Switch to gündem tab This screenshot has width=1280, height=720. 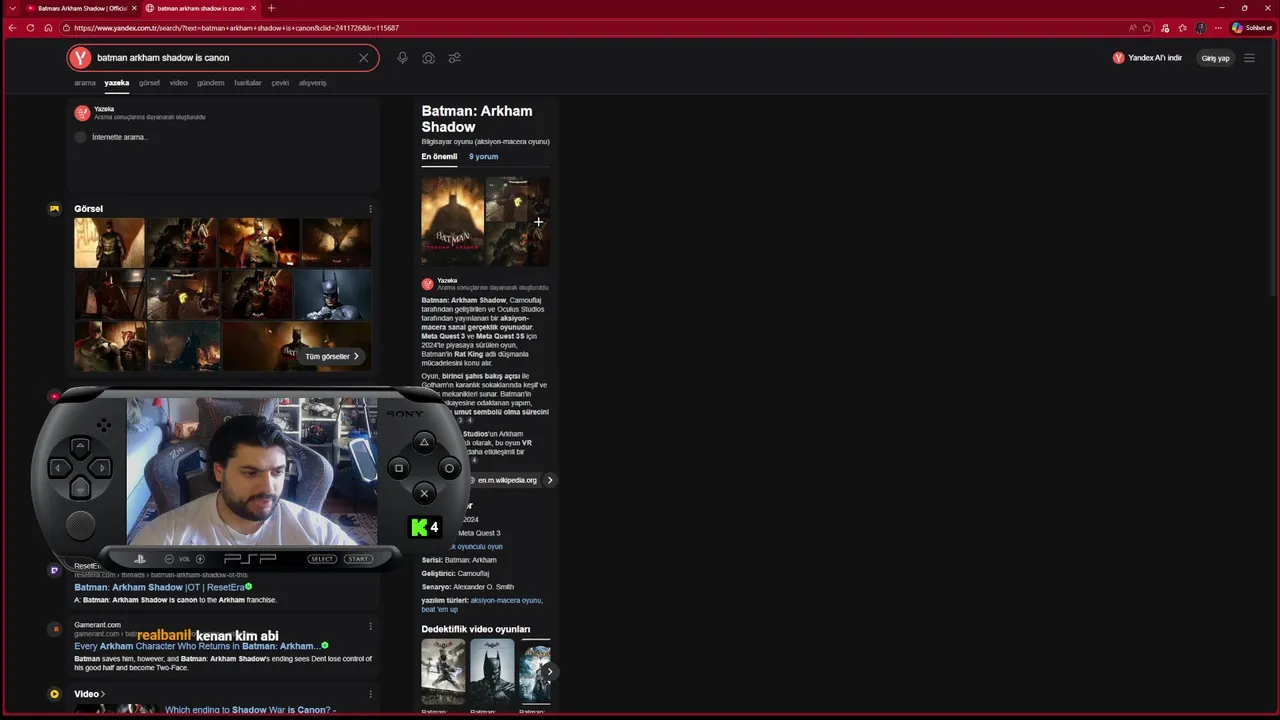pyautogui.click(x=211, y=83)
